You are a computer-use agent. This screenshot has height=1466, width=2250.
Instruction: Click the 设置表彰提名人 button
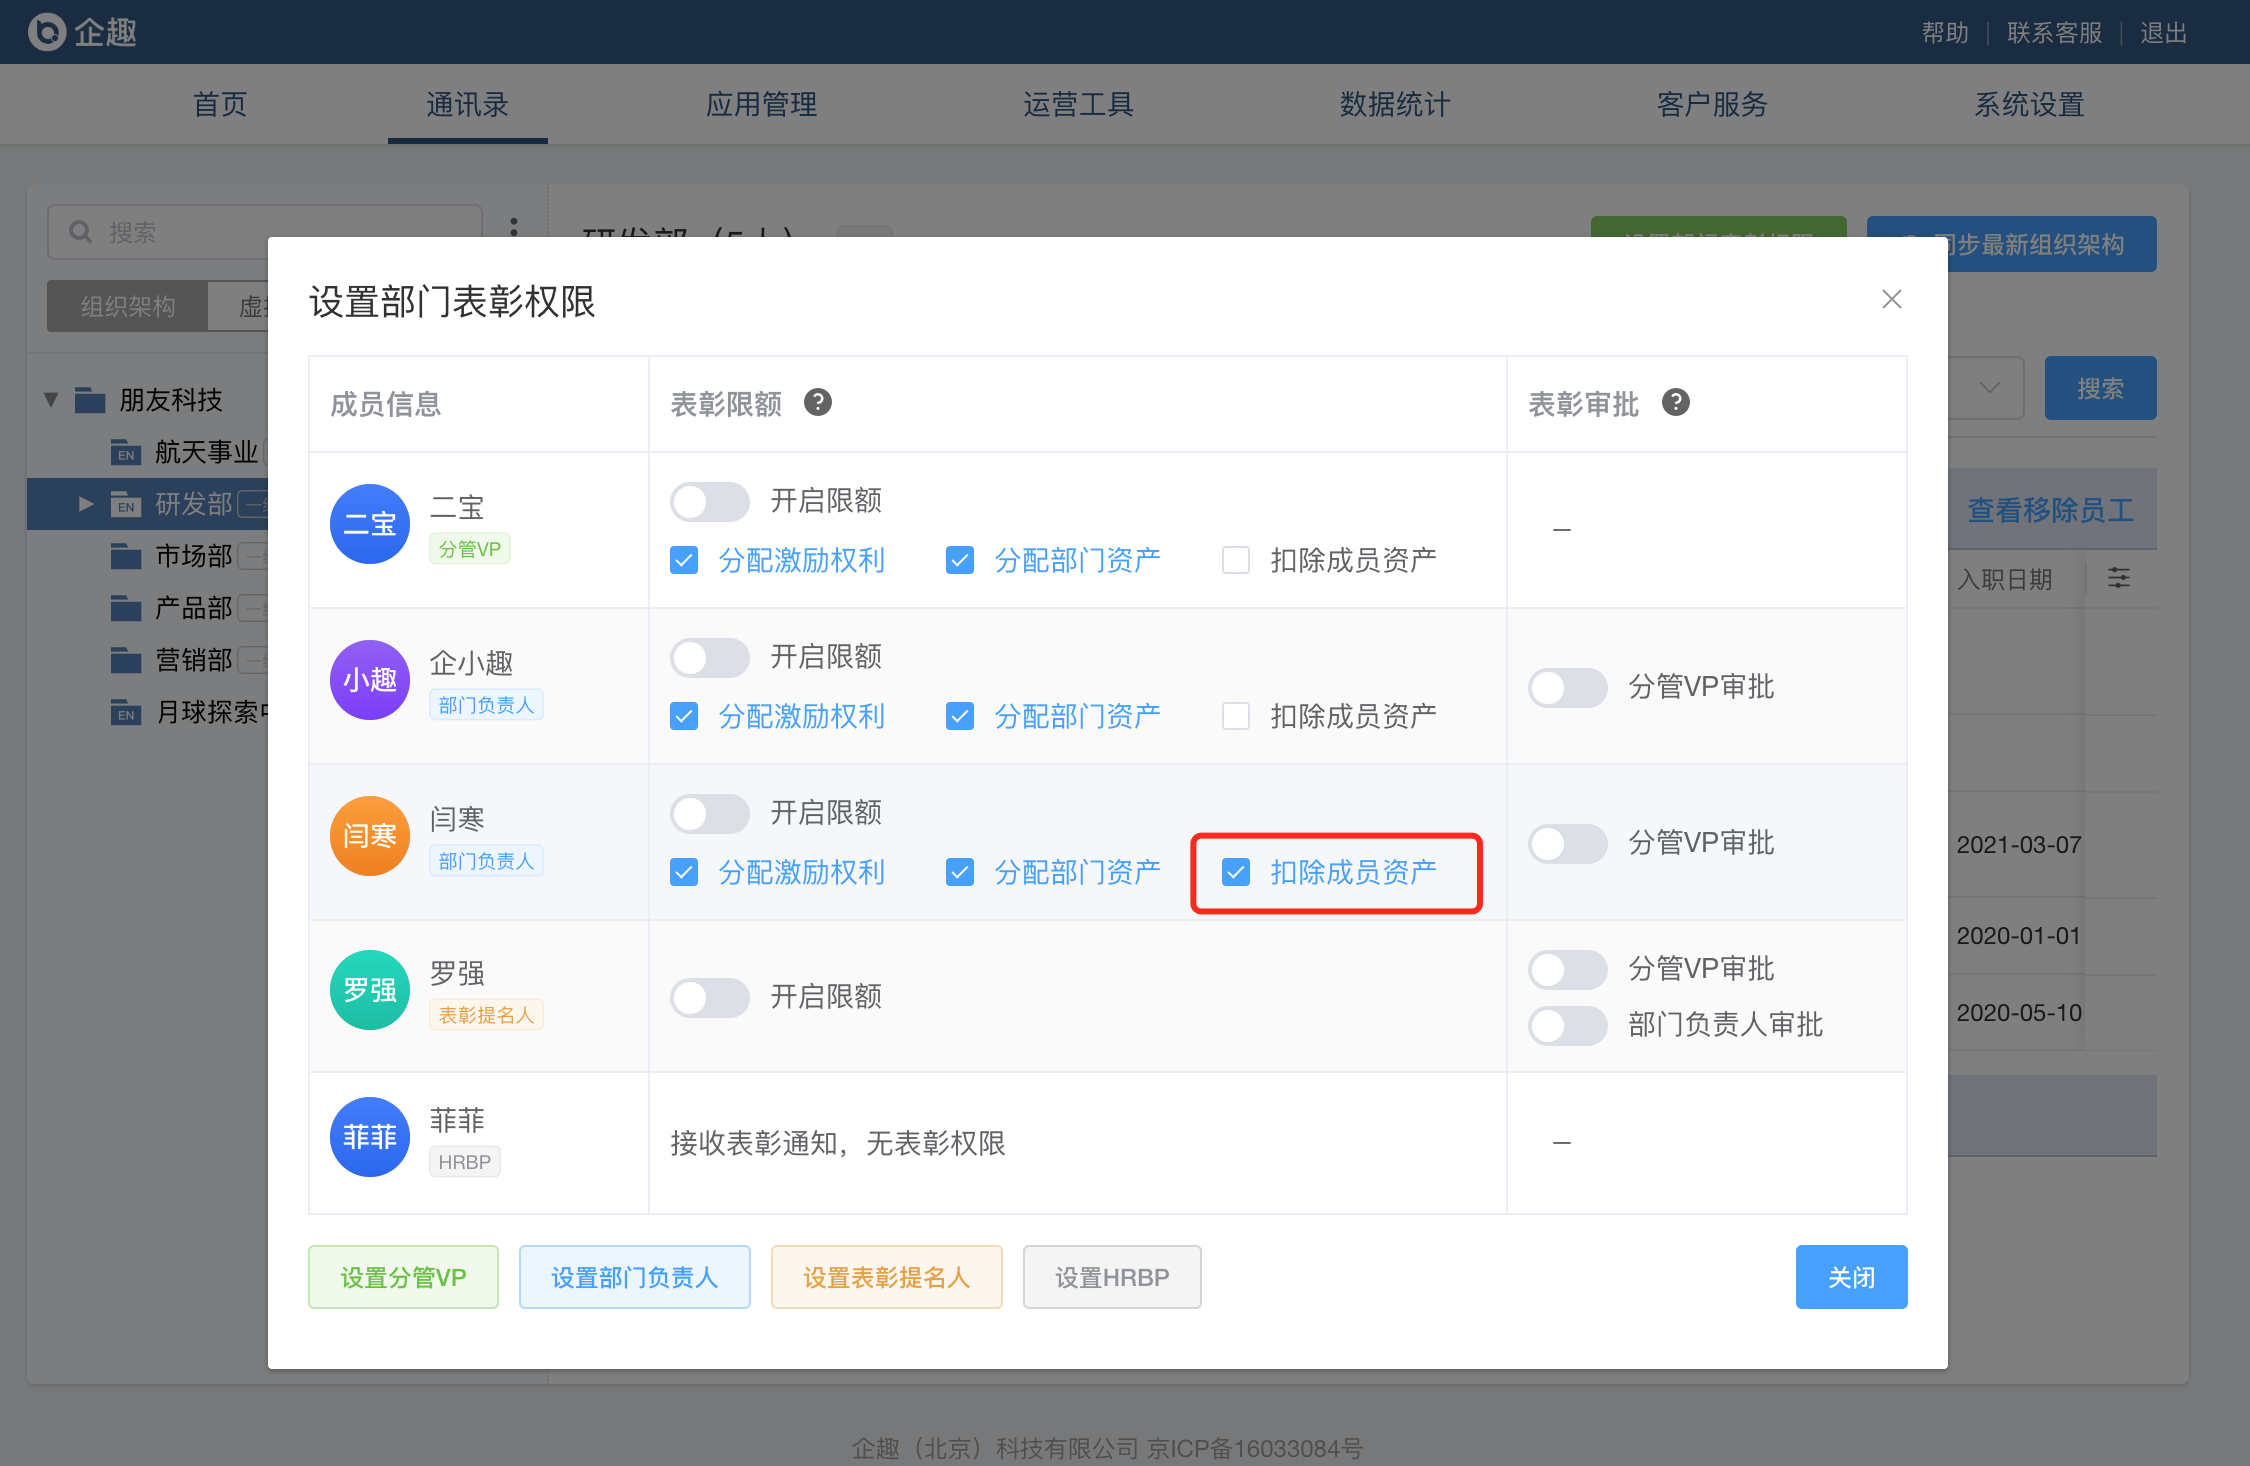886,1277
